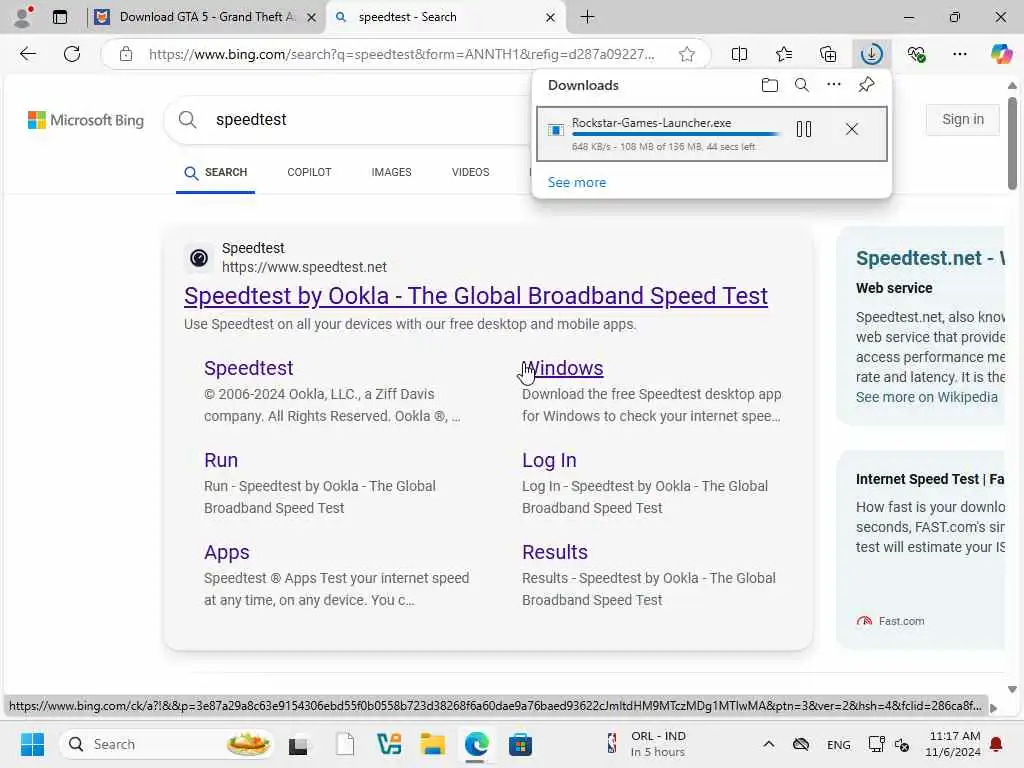The height and width of the screenshot is (768, 1024).
Task: View site information lock icon
Action: click(126, 54)
